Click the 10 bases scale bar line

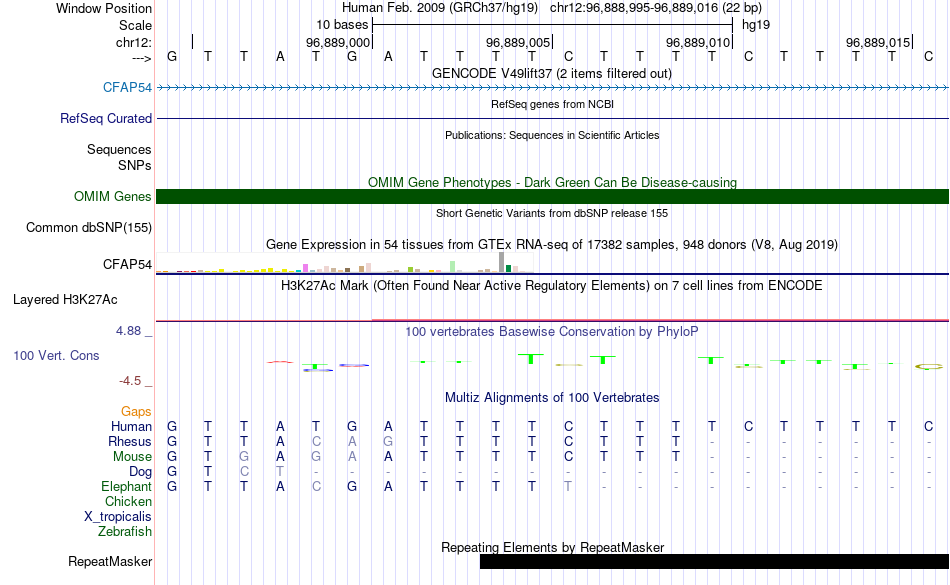pos(553,25)
